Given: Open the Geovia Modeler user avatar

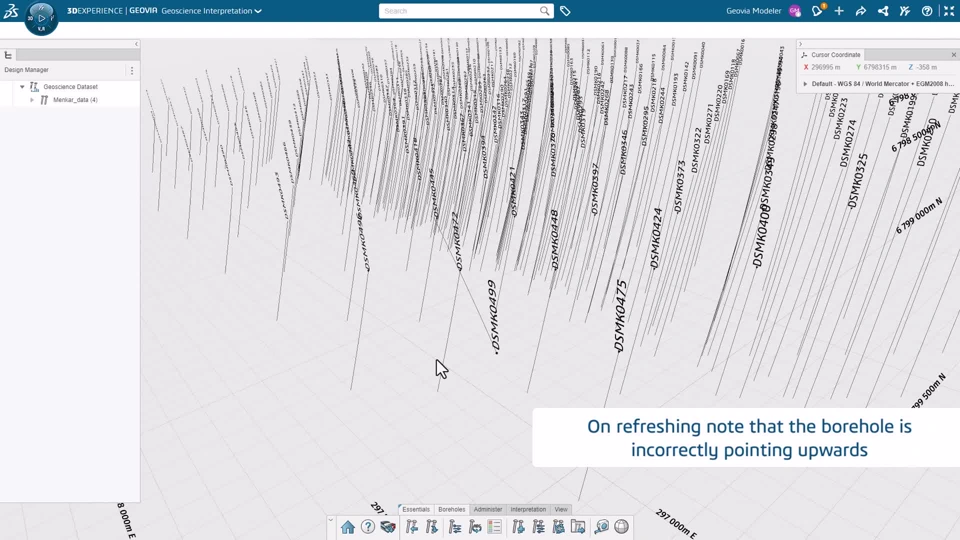Looking at the screenshot, I should (795, 11).
